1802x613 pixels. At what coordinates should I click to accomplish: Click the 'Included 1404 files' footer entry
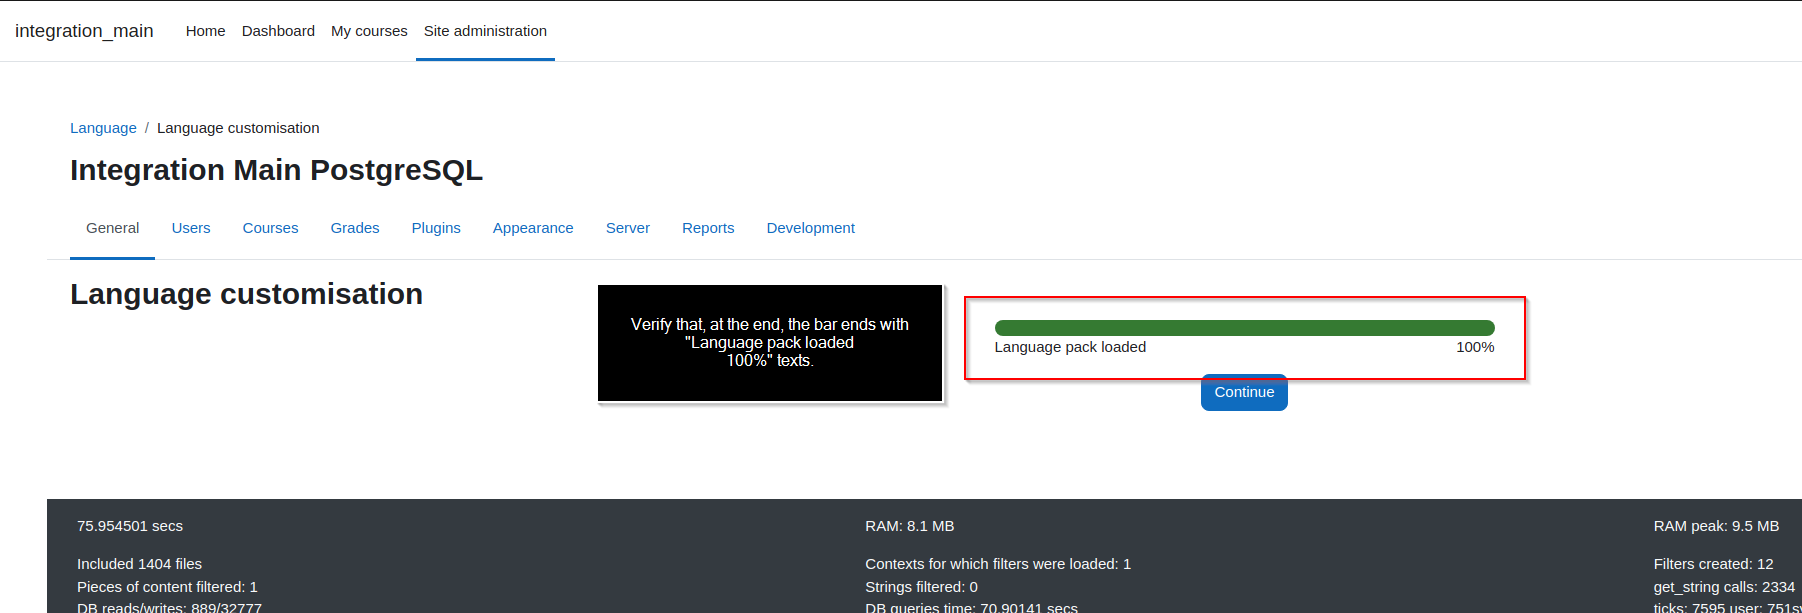pos(139,564)
